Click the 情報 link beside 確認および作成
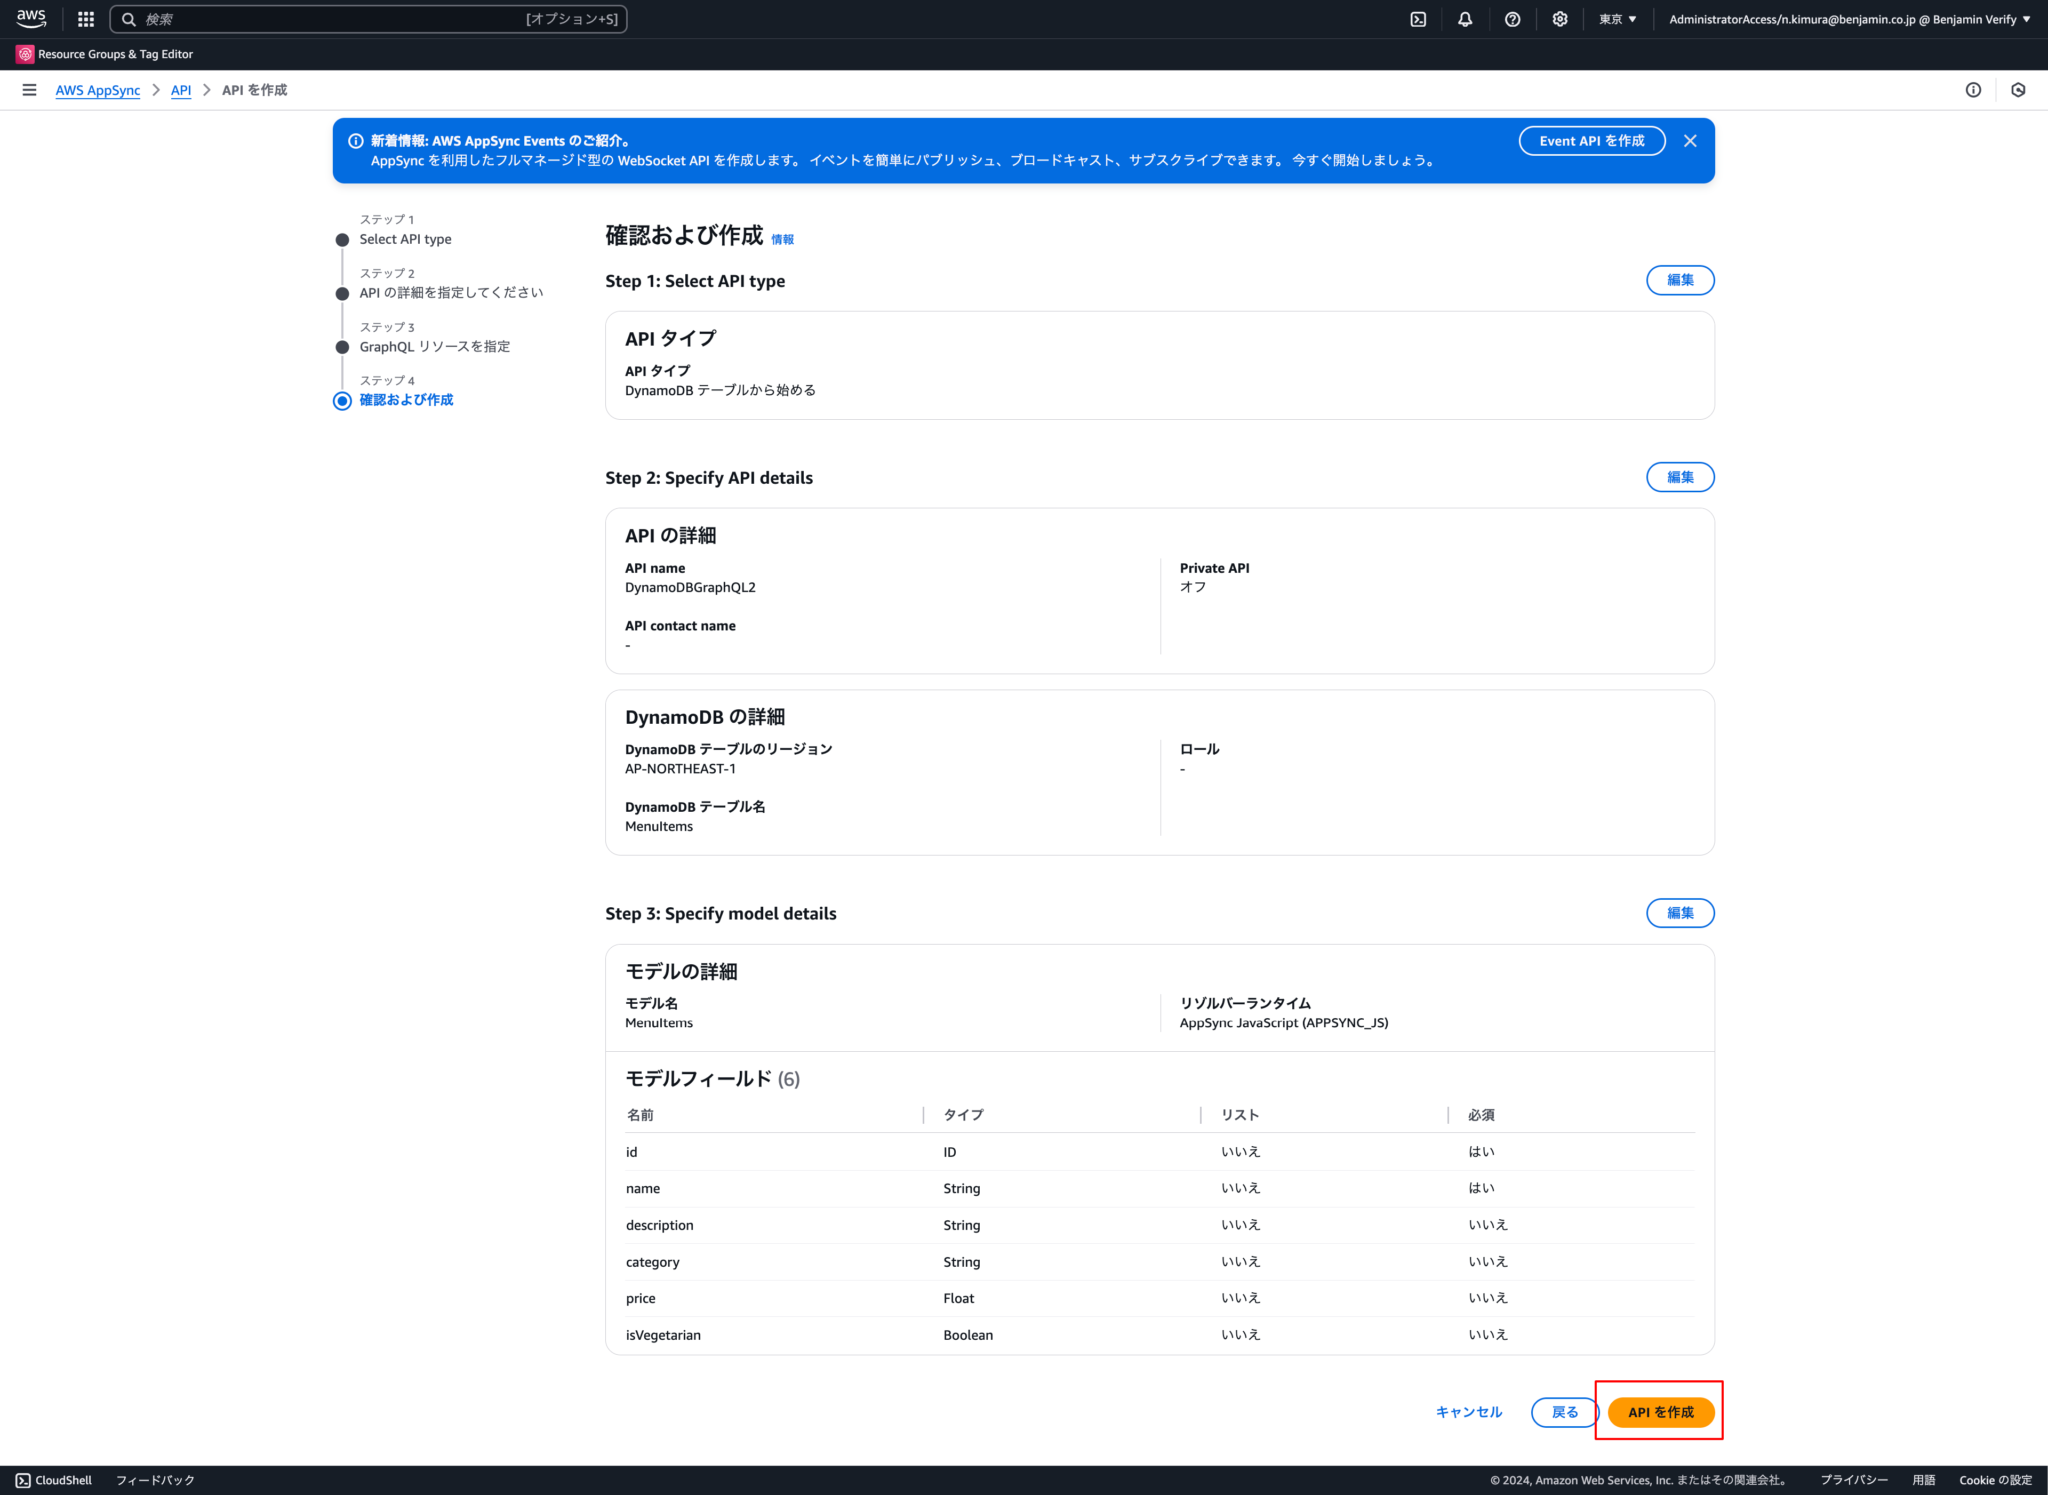Image resolution: width=2048 pixels, height=1495 pixels. coord(784,239)
